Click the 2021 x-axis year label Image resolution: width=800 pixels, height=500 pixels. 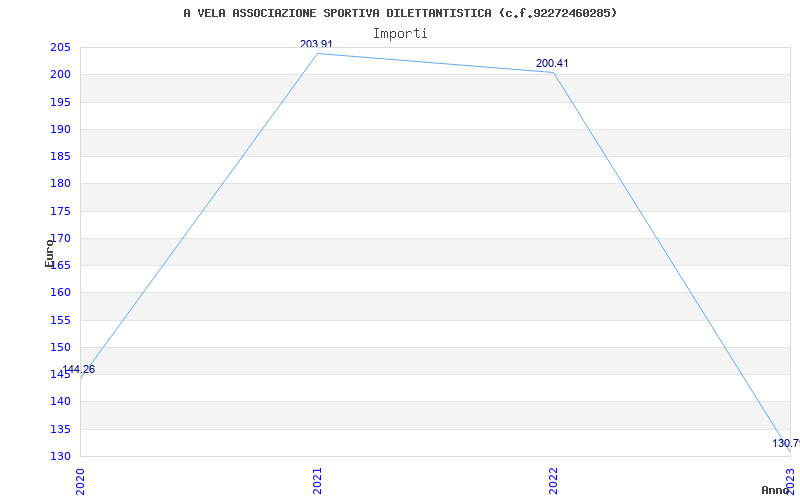click(x=317, y=482)
